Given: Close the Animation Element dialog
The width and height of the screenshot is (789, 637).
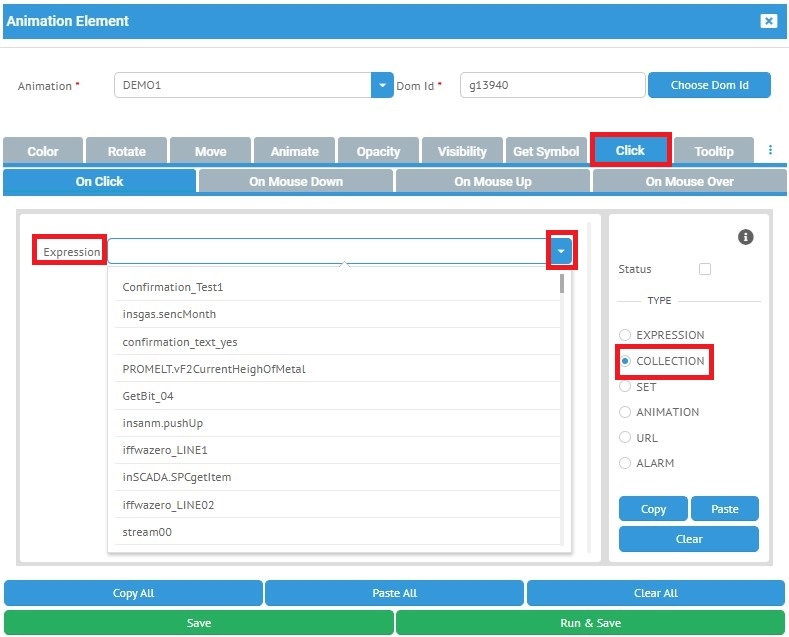Looking at the screenshot, I should 768,21.
